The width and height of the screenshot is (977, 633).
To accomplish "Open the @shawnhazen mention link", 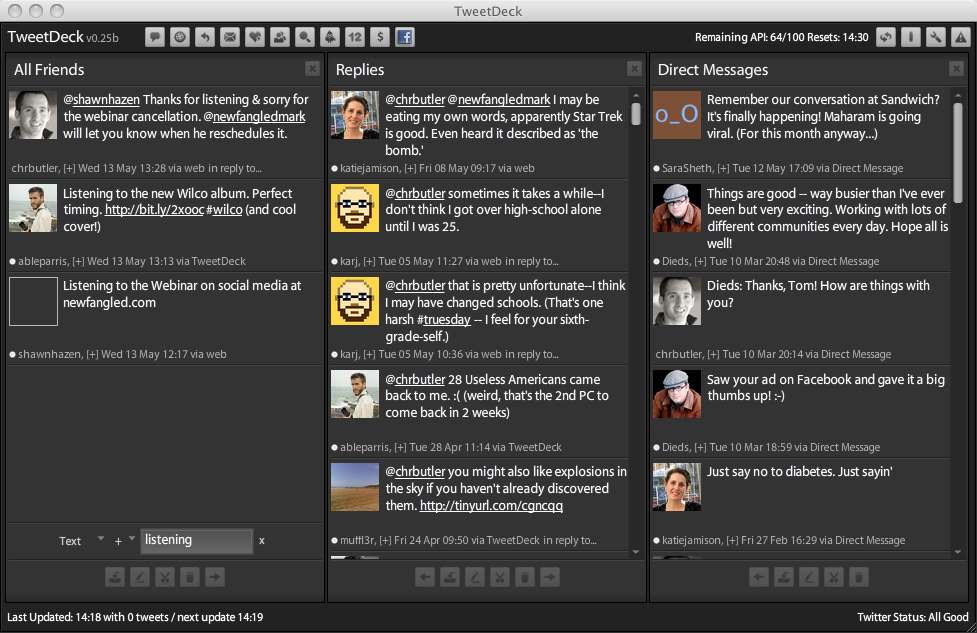I will 102,100.
